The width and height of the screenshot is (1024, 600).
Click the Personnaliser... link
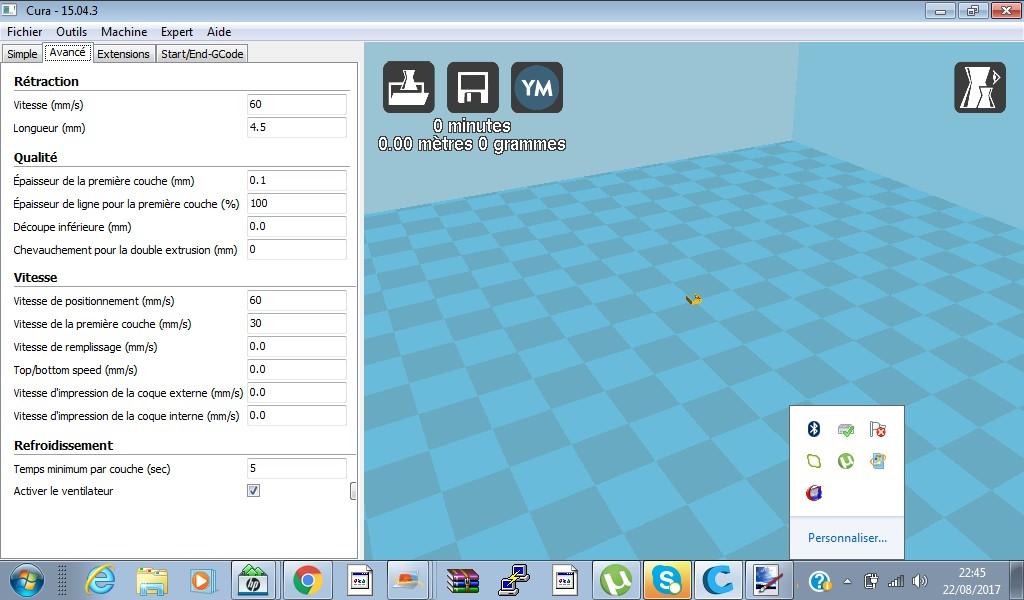click(847, 538)
